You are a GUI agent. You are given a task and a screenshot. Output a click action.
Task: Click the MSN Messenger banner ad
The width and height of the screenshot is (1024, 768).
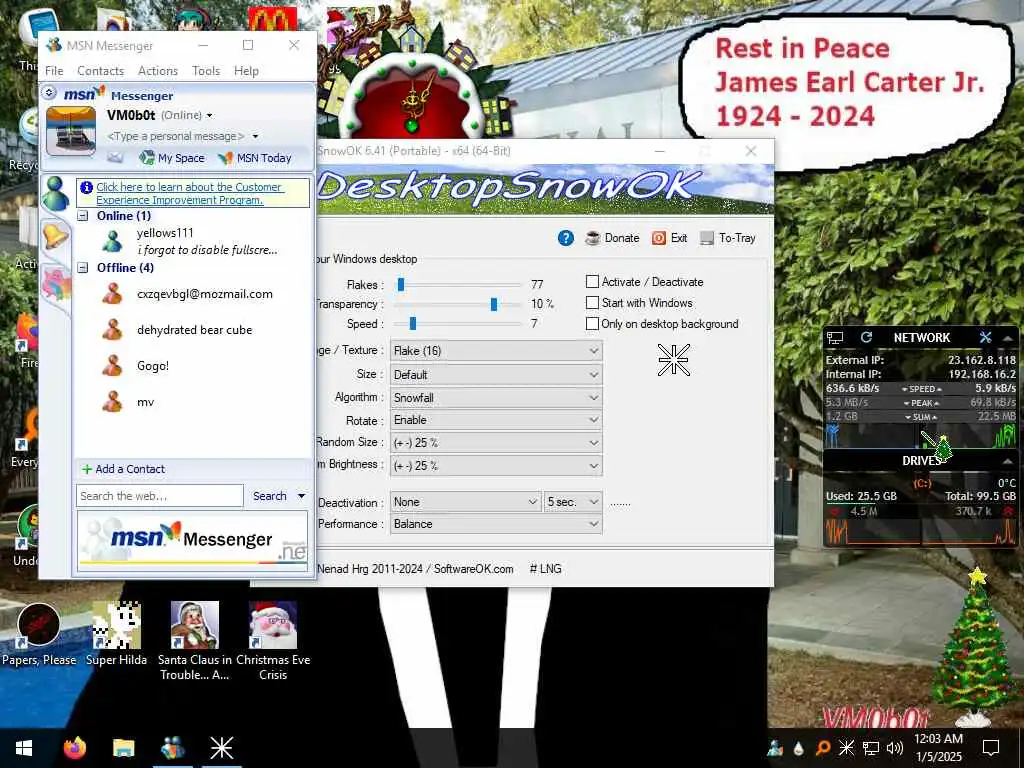tap(192, 542)
